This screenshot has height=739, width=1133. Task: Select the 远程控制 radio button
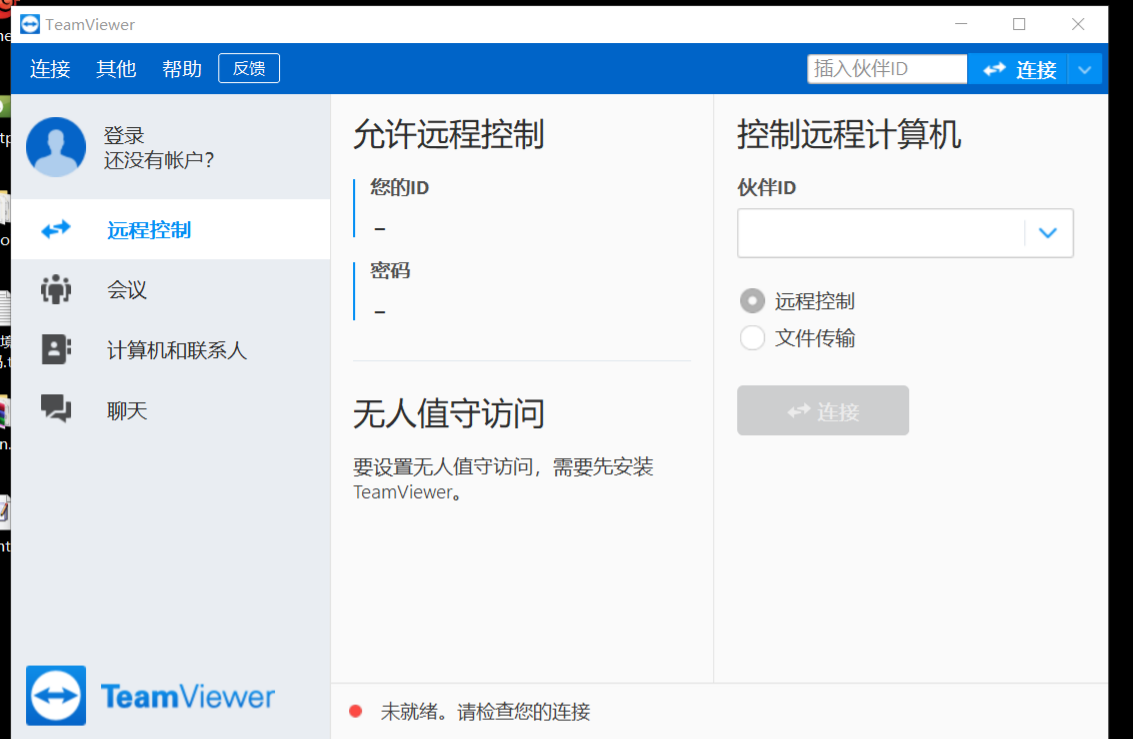[752, 301]
